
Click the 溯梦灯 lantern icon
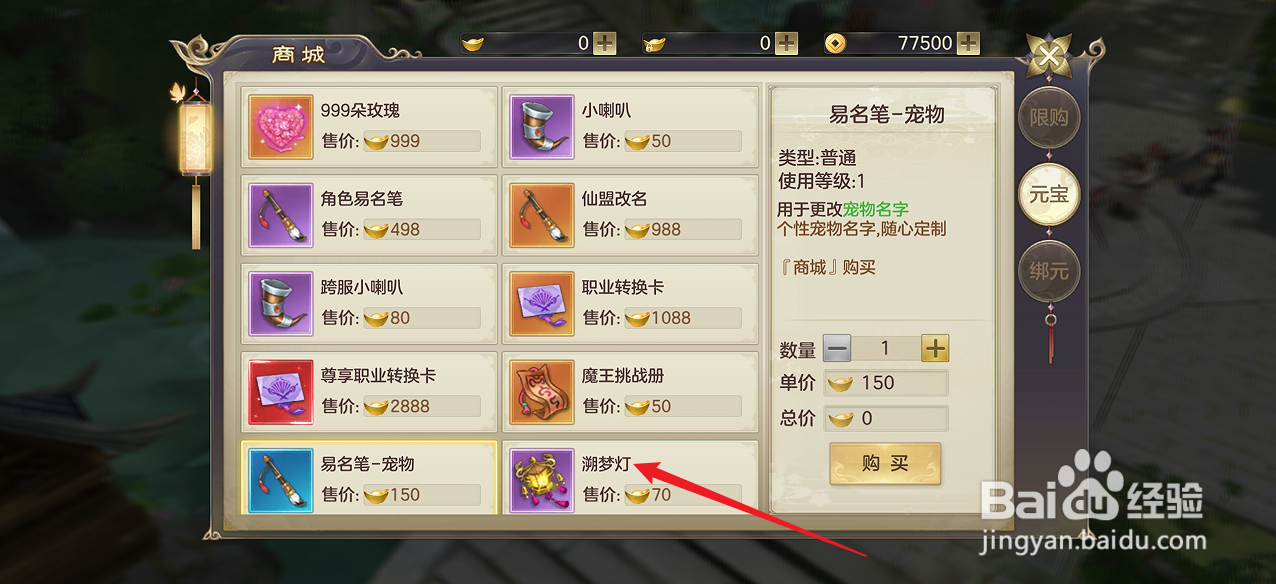541,479
